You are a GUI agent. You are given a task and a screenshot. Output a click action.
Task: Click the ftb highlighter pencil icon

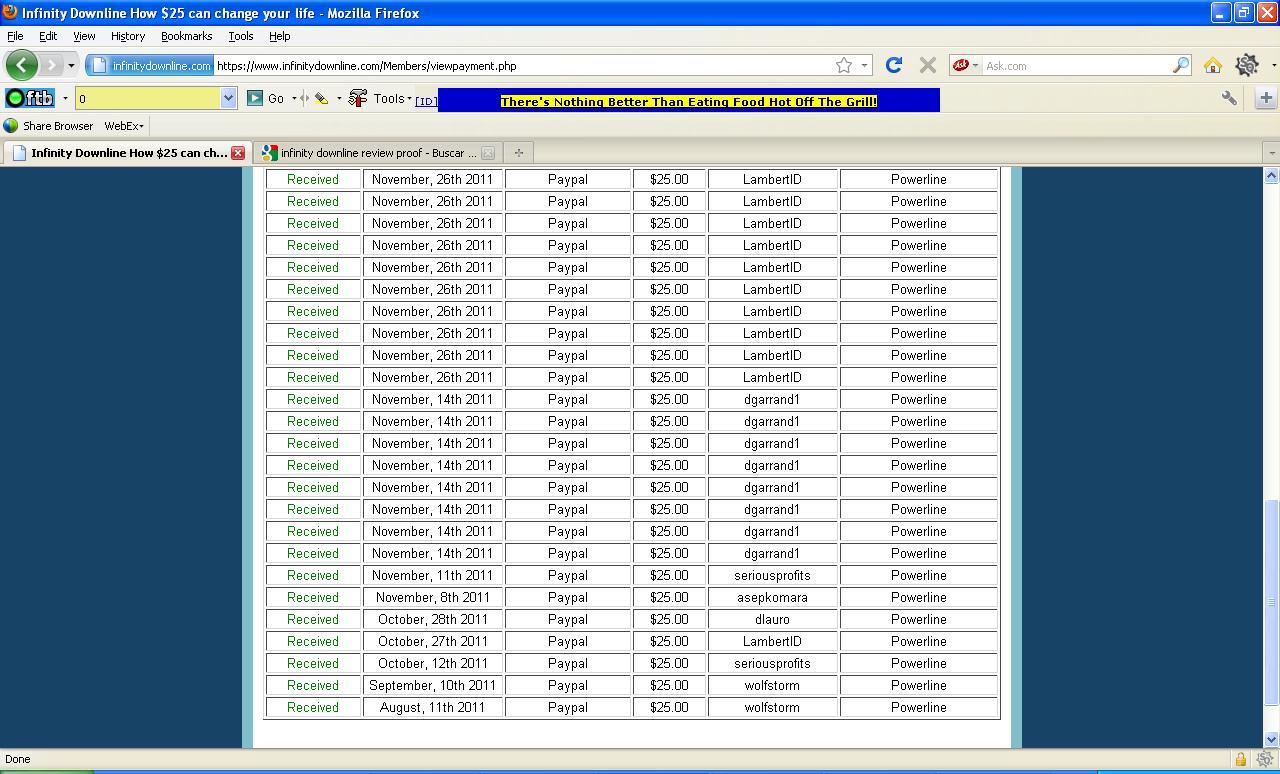321,98
